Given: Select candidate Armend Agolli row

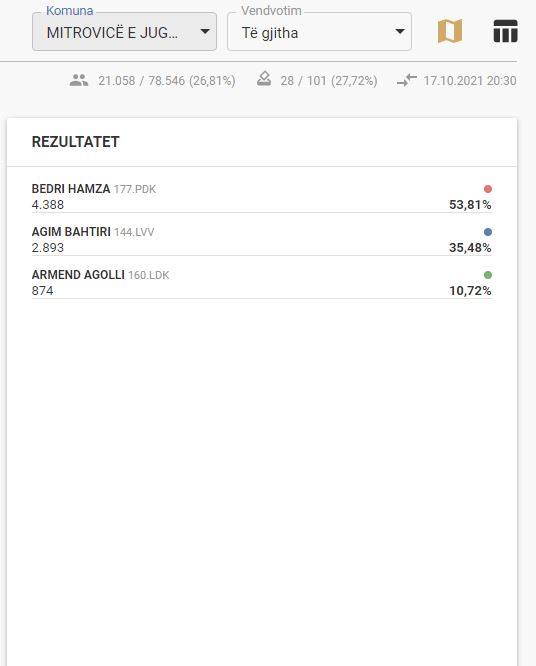Looking at the screenshot, I should 262,282.
